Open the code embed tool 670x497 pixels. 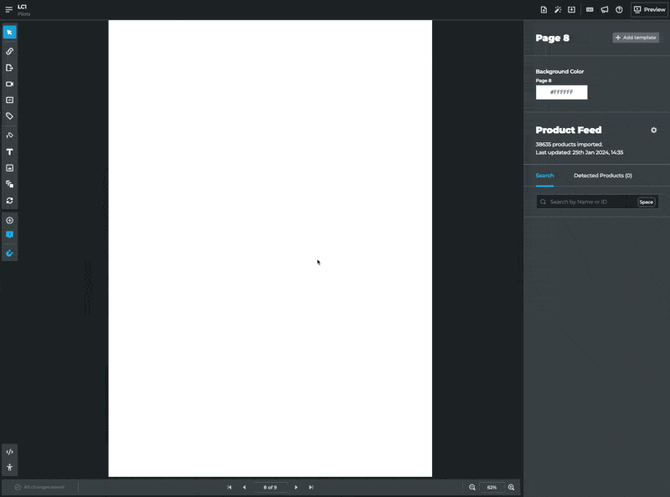[10, 452]
